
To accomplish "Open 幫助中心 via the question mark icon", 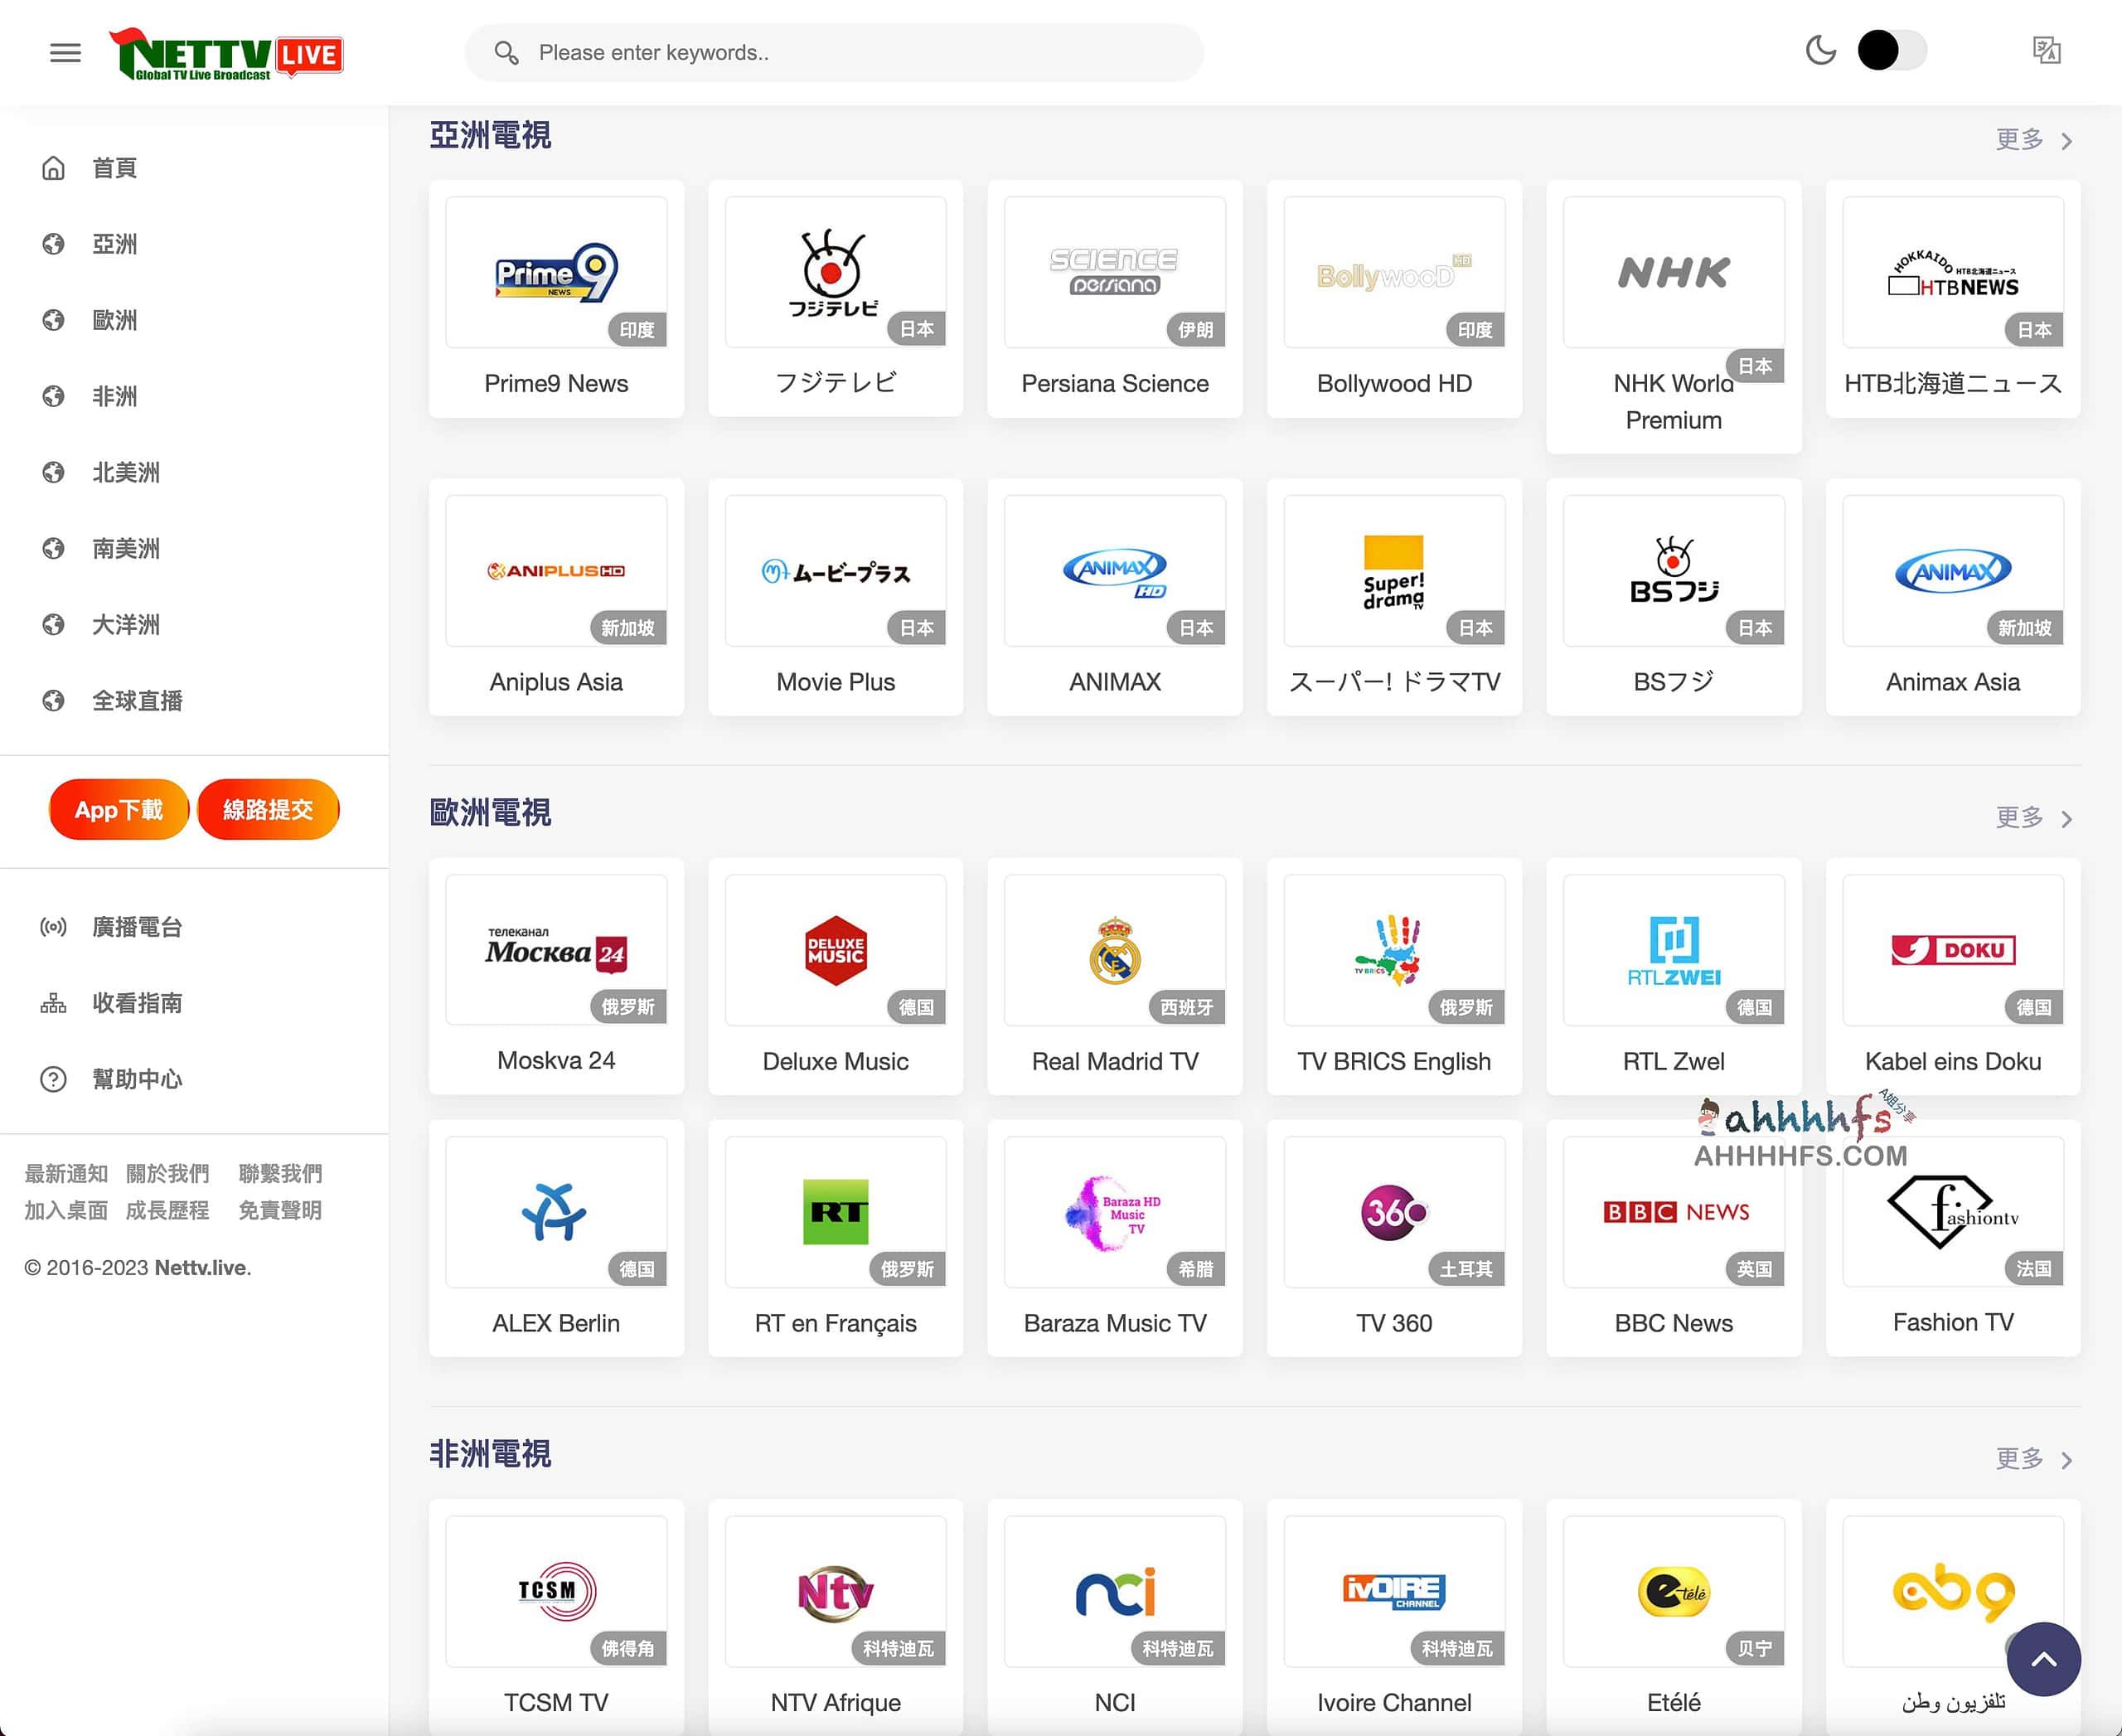I will [x=54, y=1079].
